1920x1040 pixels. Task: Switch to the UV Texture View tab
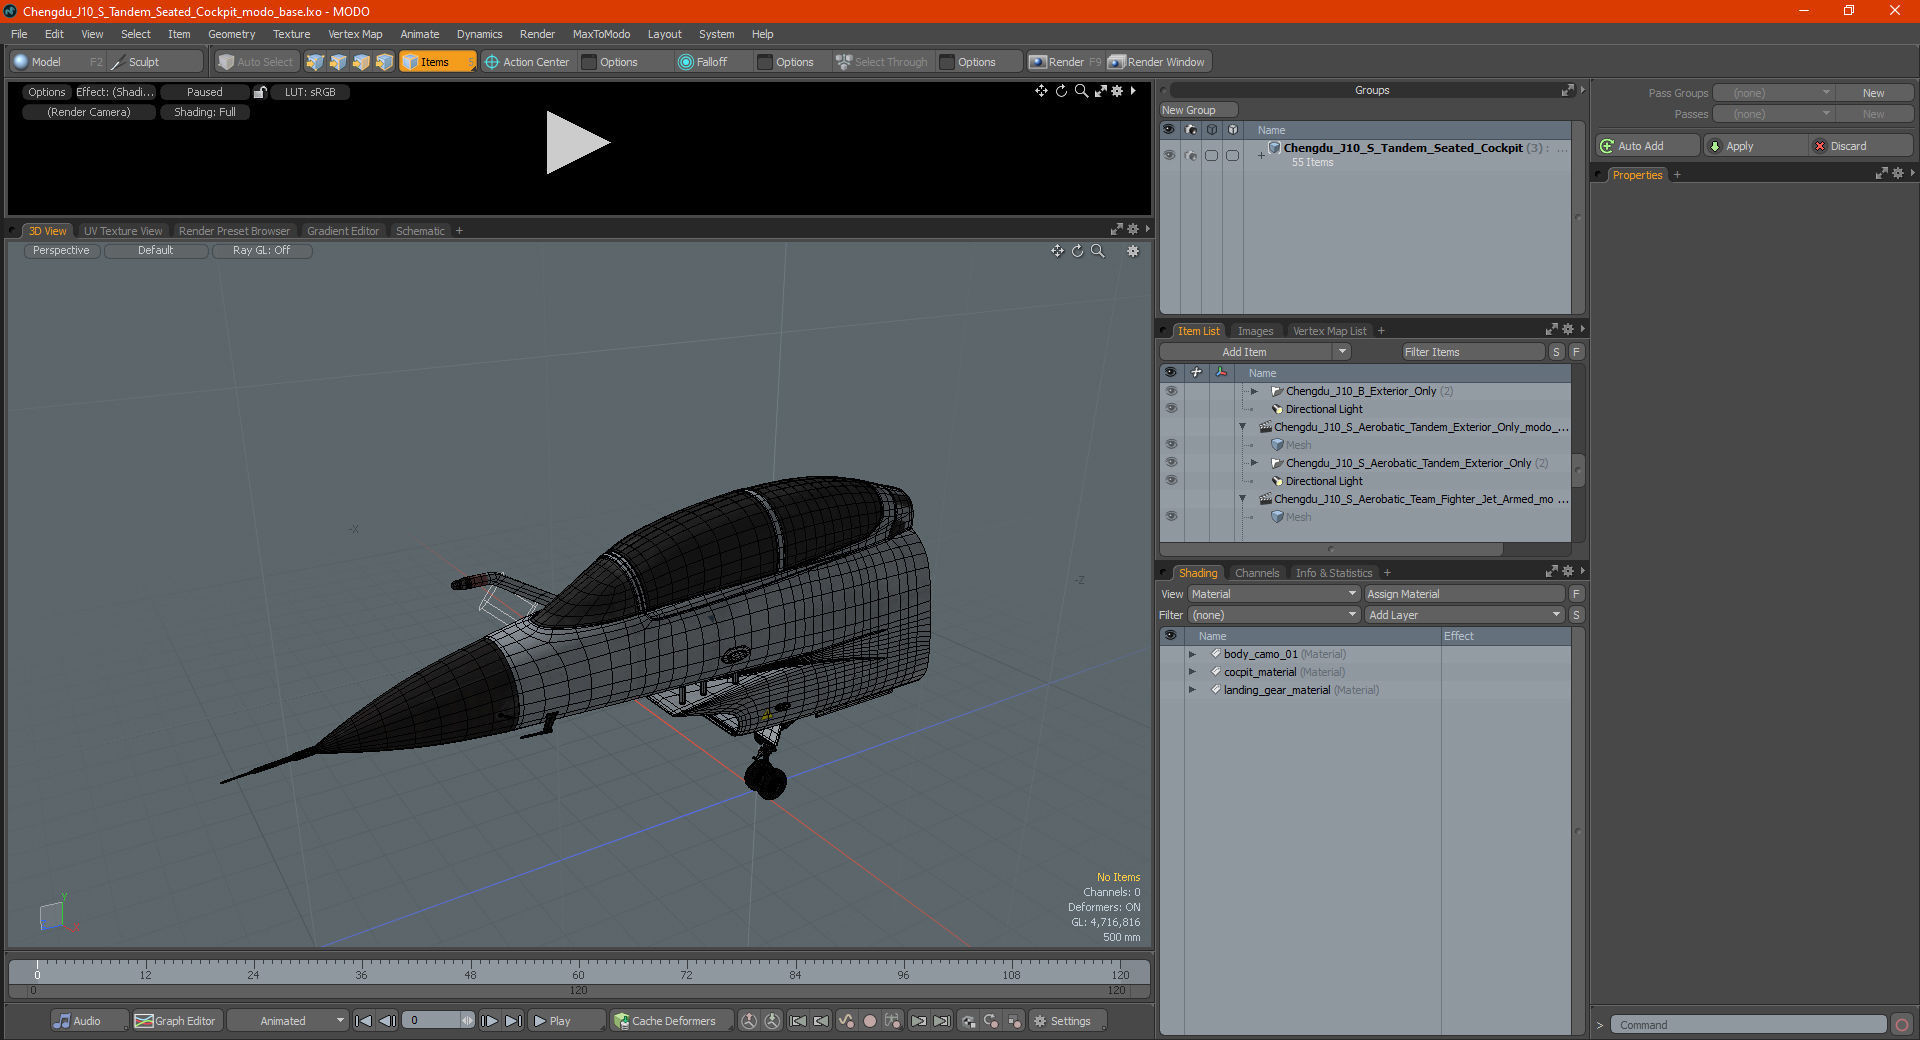122,230
